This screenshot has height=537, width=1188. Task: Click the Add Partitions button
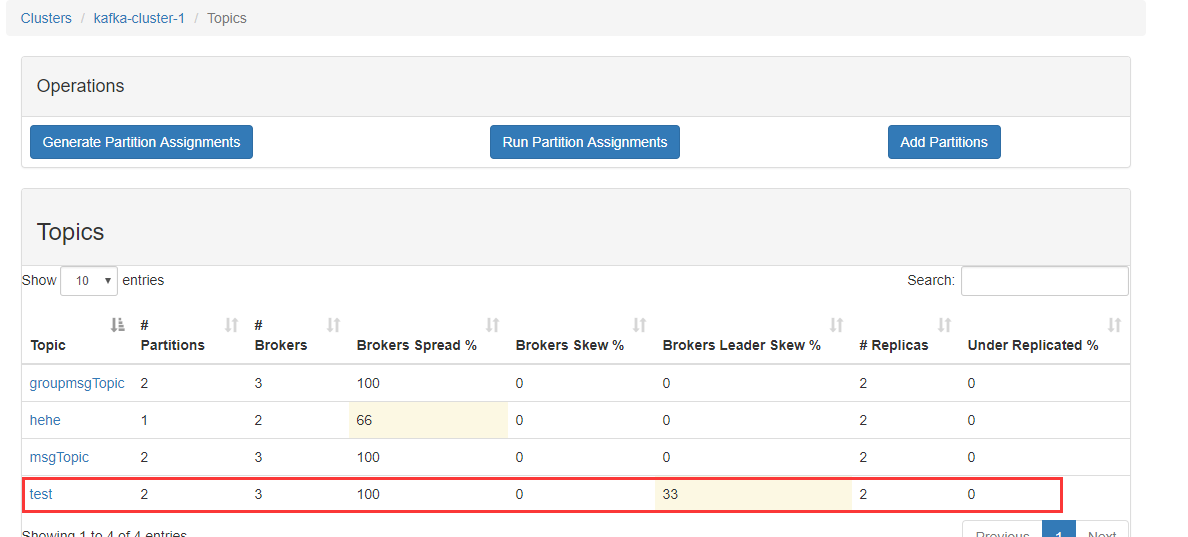(x=944, y=142)
